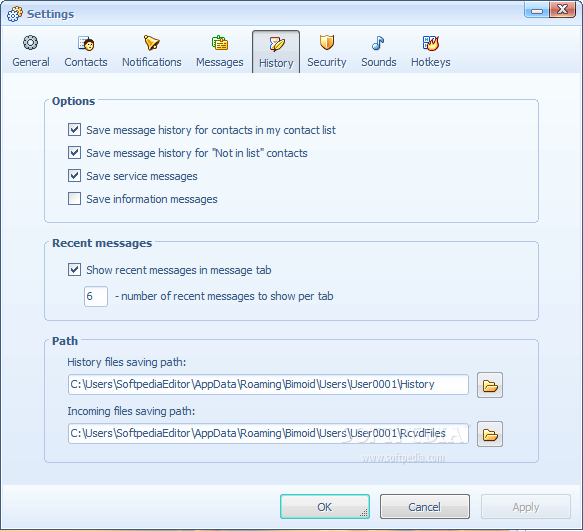Screen dimensions: 583x531
Task: Switch to History tab label
Action: (x=276, y=63)
